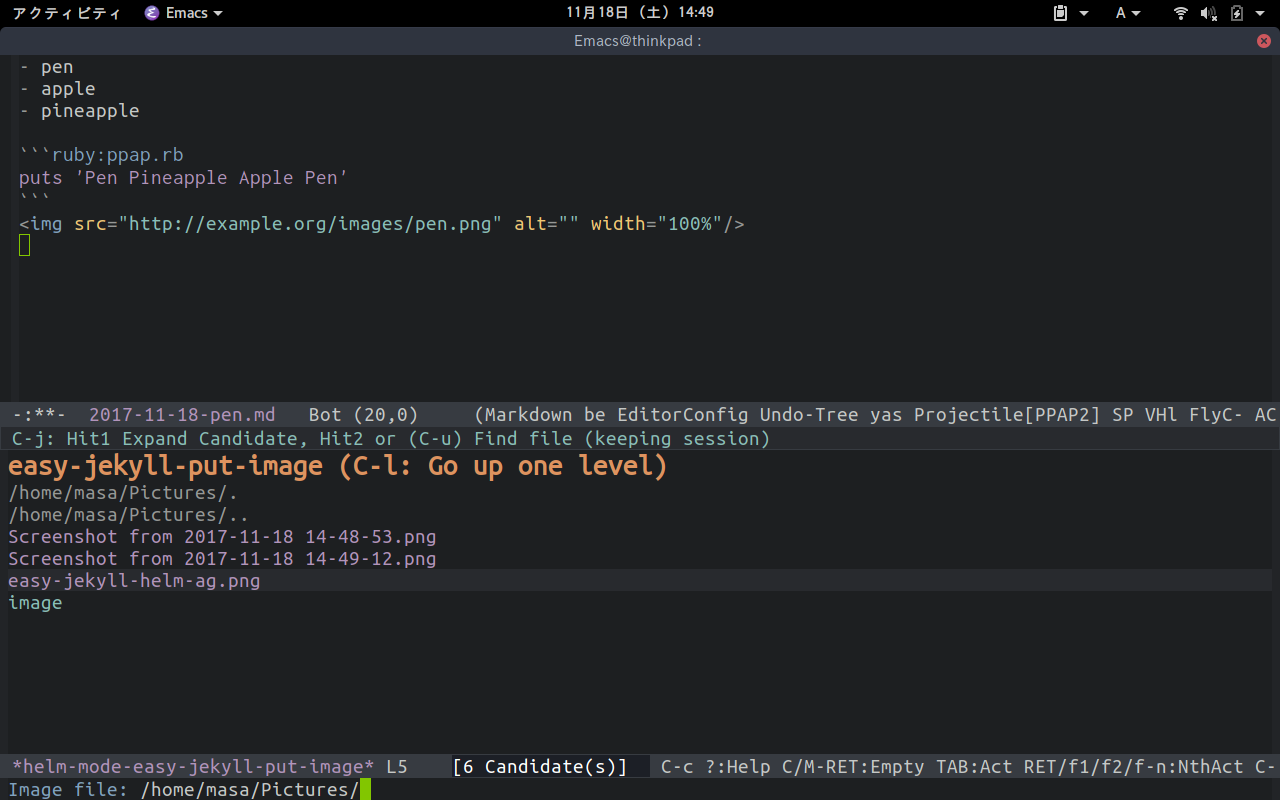Open the Emacs application menu

[183, 13]
